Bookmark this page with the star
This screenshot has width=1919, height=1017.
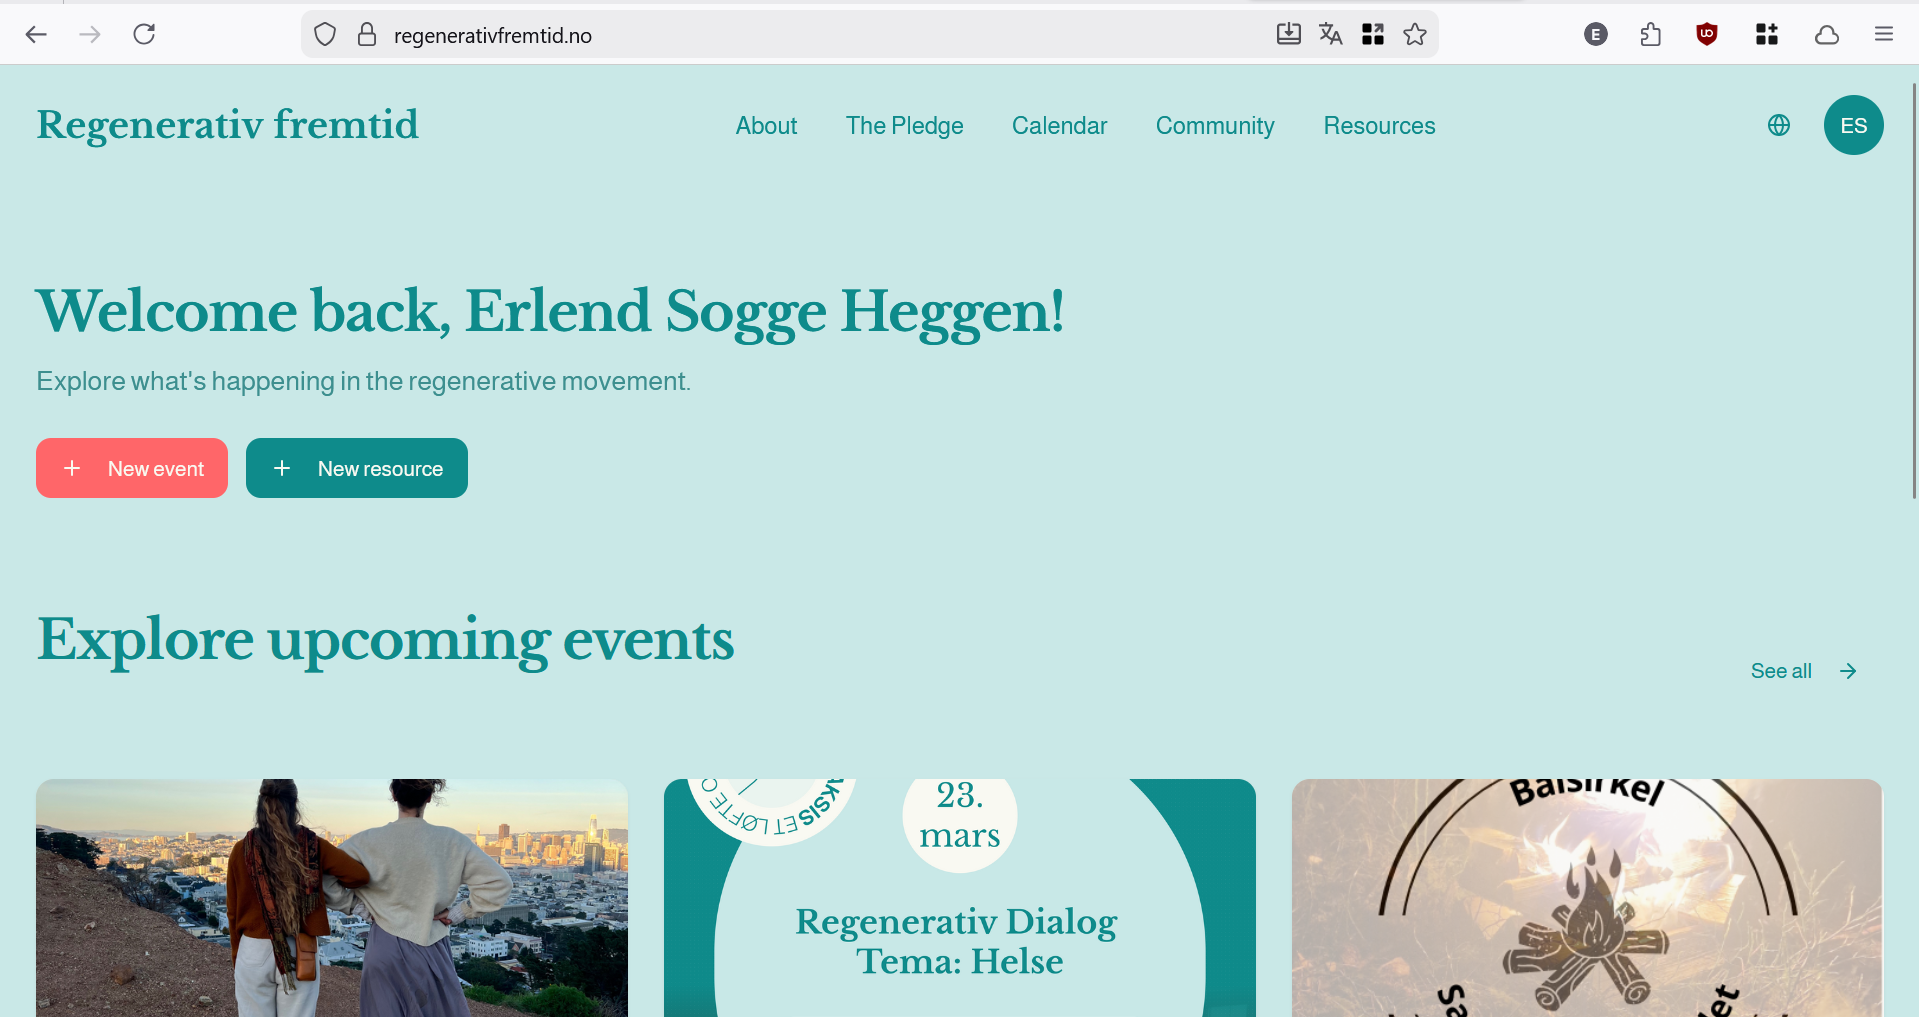(1414, 35)
